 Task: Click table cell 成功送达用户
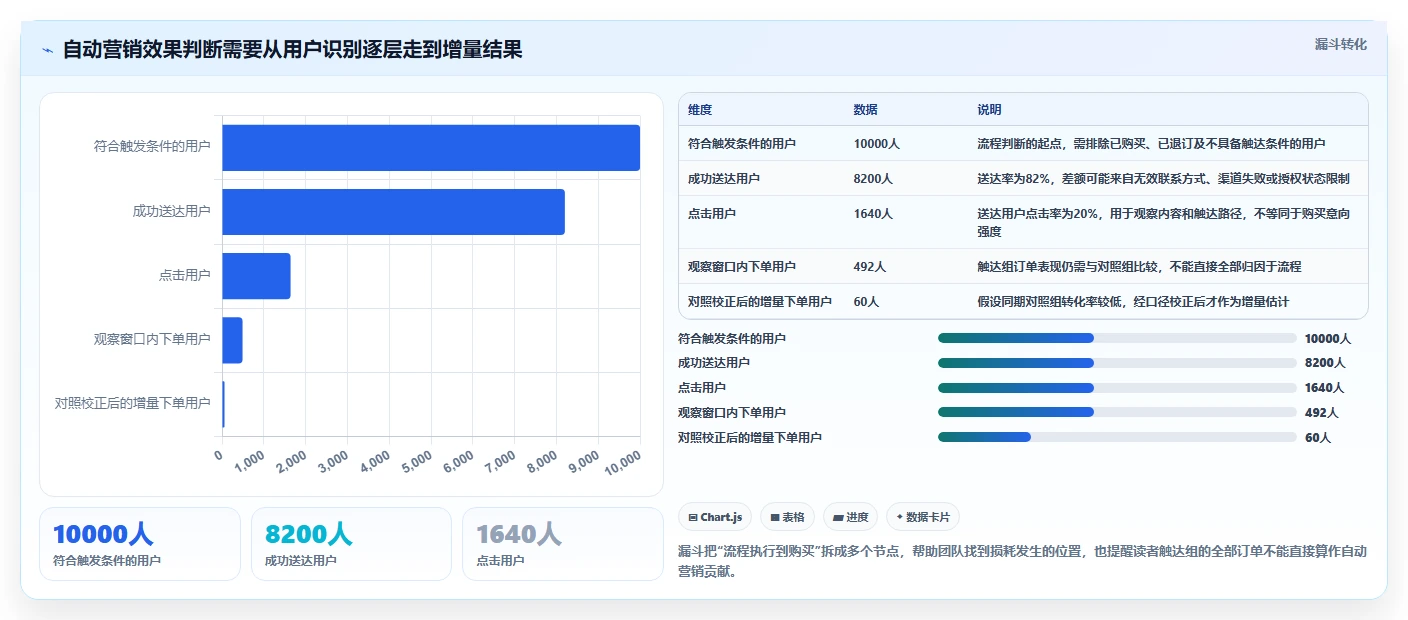click(x=724, y=179)
